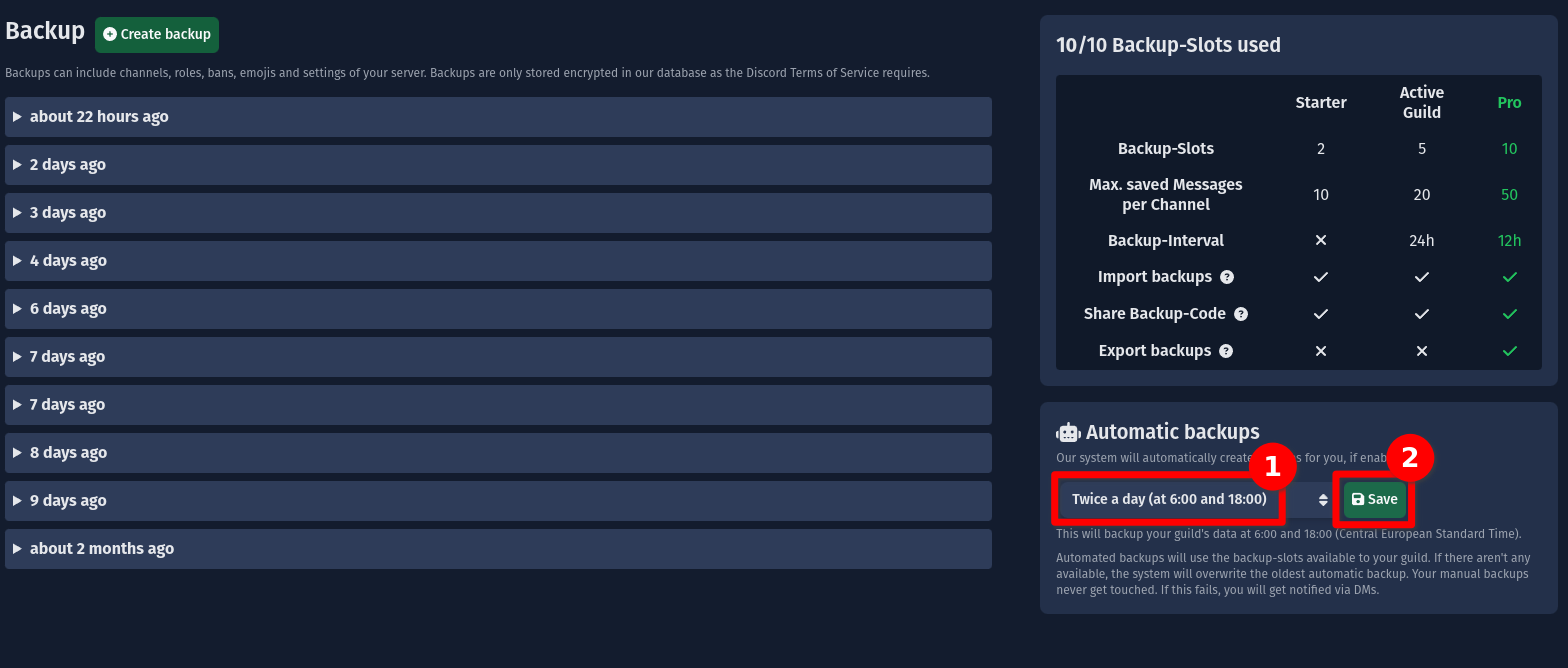
Task: Expand the '3 days ago' backup entry
Action: [67, 213]
